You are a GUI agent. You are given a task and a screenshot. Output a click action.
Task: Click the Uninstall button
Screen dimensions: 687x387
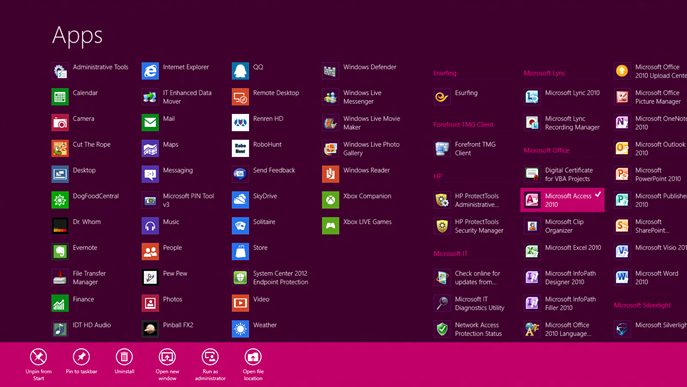pyautogui.click(x=124, y=361)
